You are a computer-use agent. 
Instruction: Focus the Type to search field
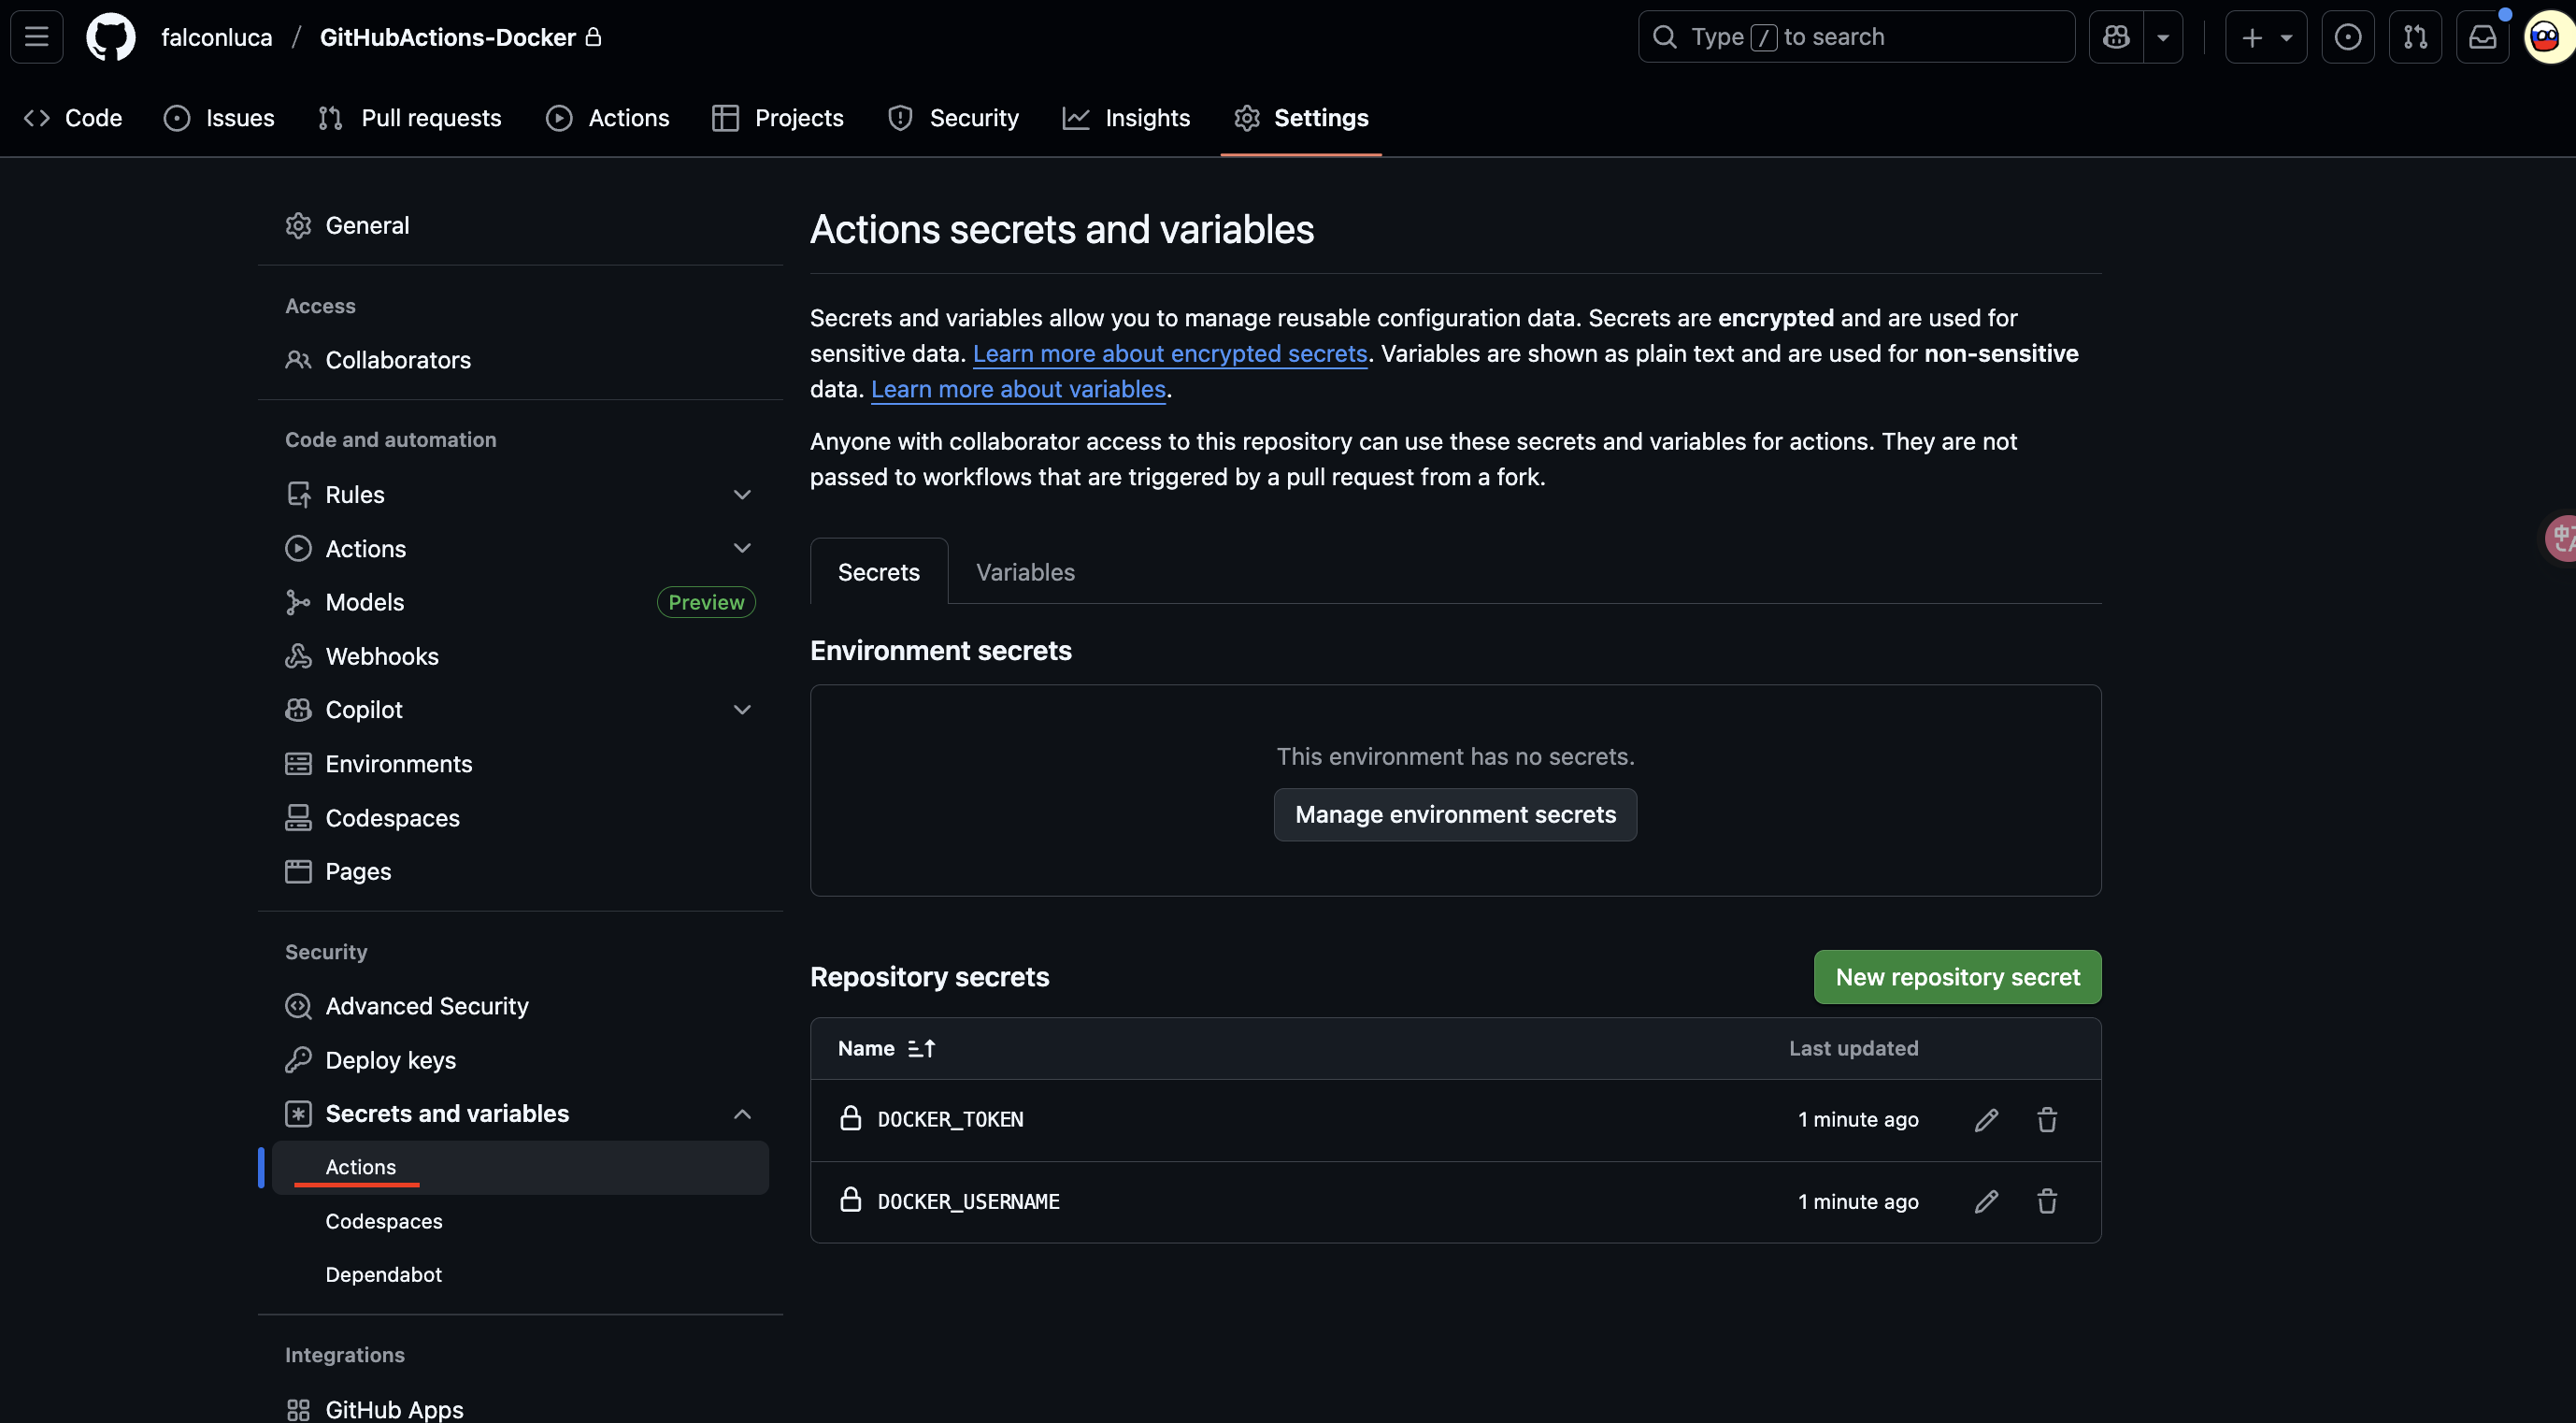click(1855, 37)
